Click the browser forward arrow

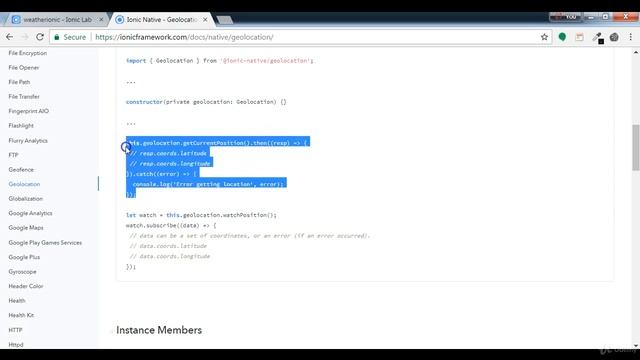24,37
